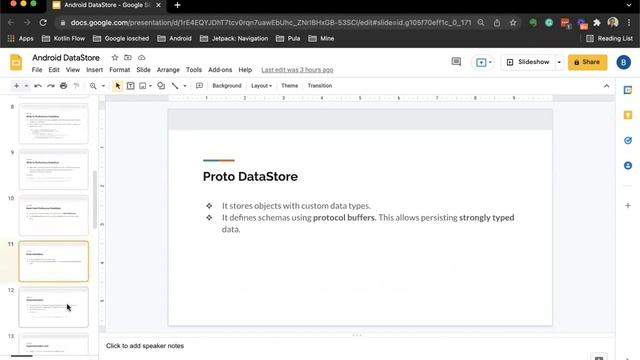The height and width of the screenshot is (360, 640).
Task: Open the comment history icon
Action: [x=456, y=62]
